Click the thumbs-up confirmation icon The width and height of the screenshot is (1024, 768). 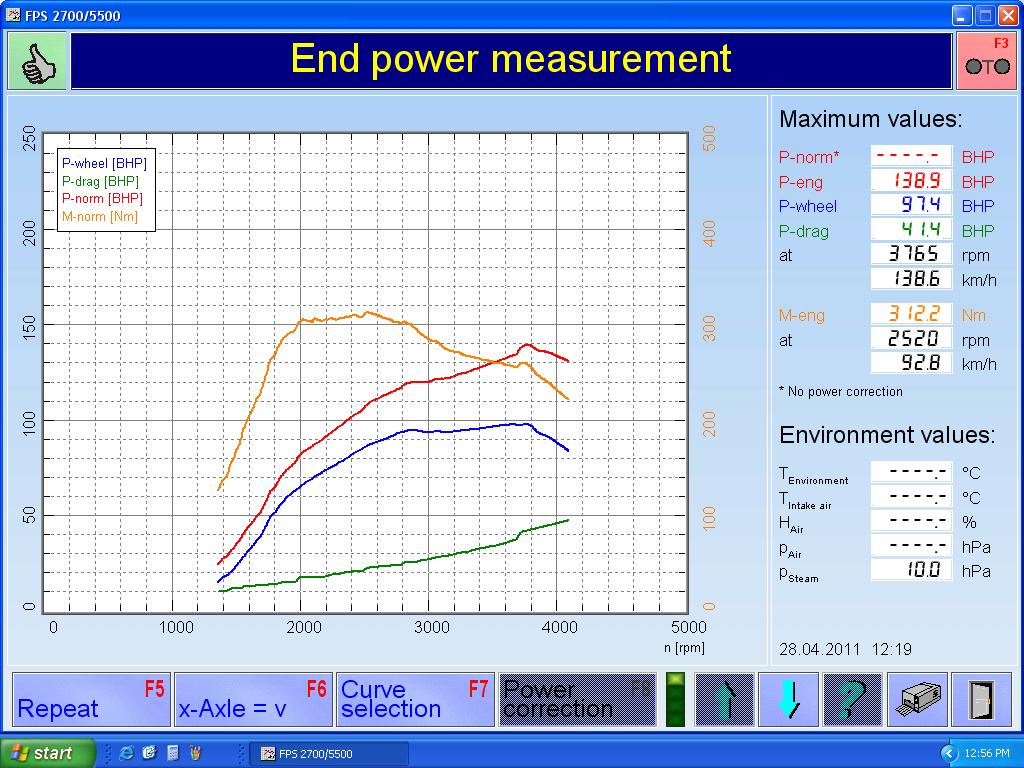(37, 61)
